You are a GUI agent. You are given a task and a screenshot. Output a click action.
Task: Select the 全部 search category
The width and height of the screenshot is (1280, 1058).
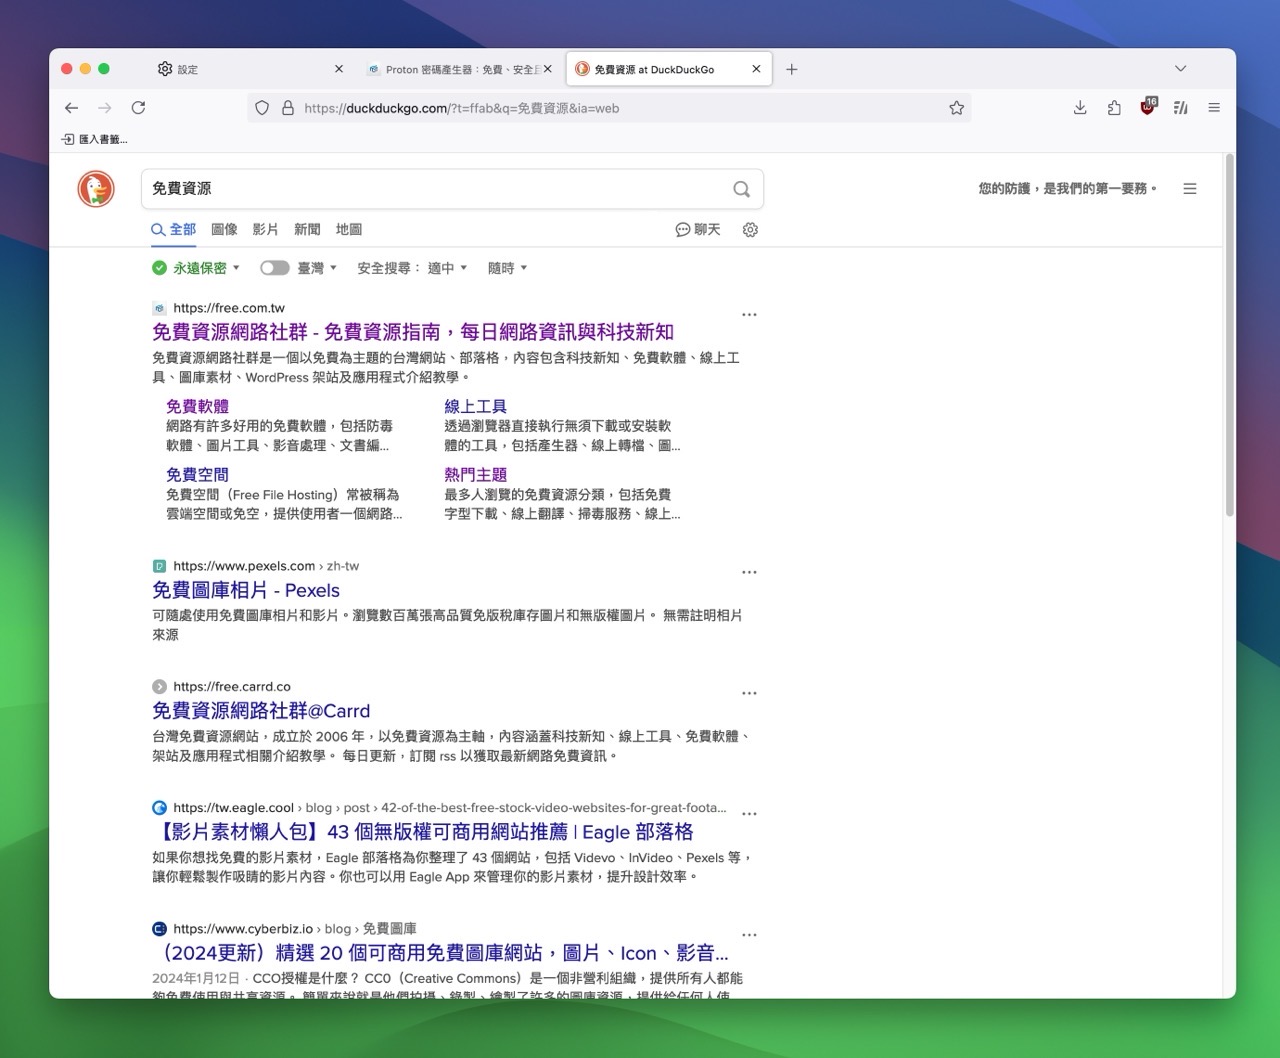point(174,230)
